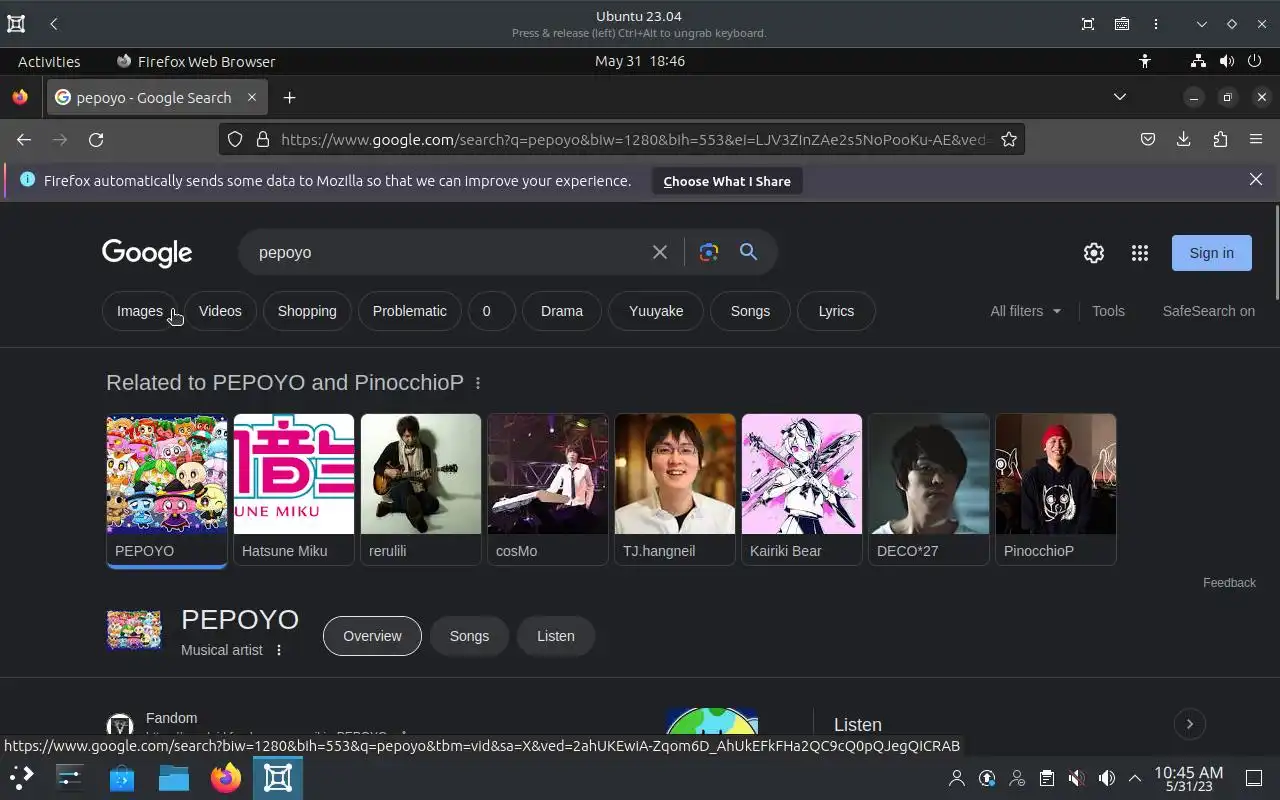Screen dimensions: 1280x800
Task: Click SafeSearch on setting
Action: pyautogui.click(x=1208, y=311)
